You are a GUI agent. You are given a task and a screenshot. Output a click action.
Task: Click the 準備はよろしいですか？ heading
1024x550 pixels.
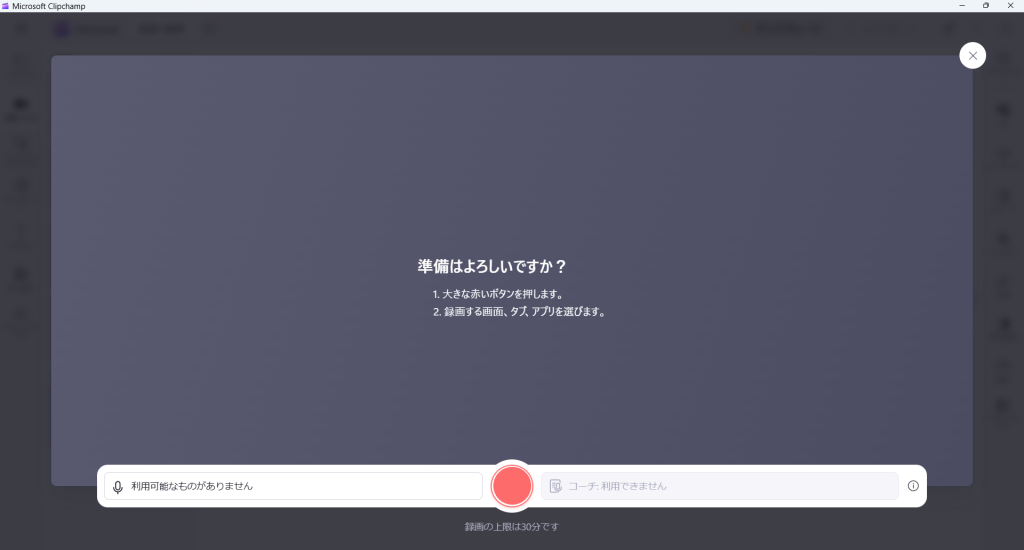click(492, 267)
